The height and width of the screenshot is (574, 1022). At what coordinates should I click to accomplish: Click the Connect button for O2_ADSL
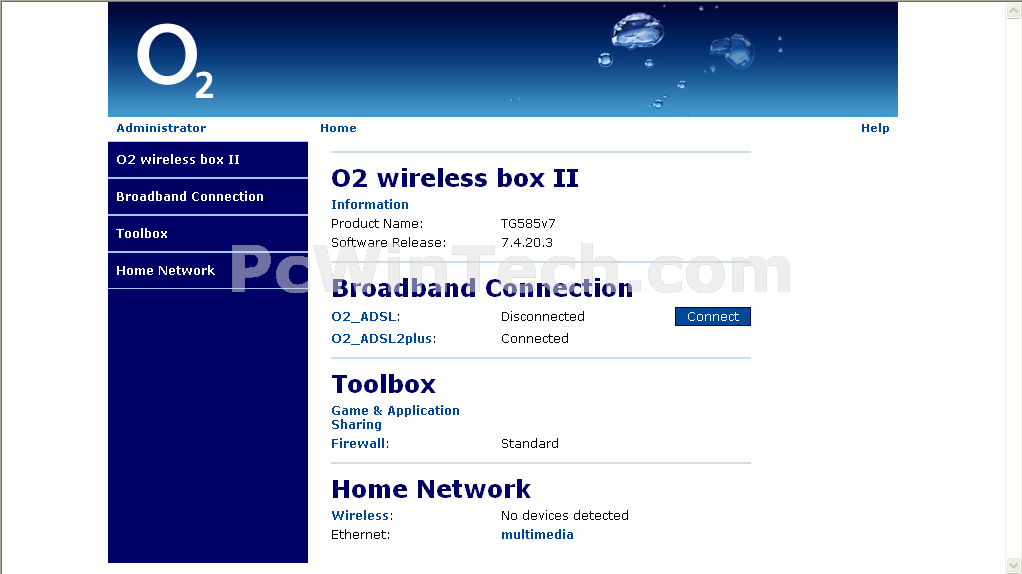pyautogui.click(x=712, y=317)
